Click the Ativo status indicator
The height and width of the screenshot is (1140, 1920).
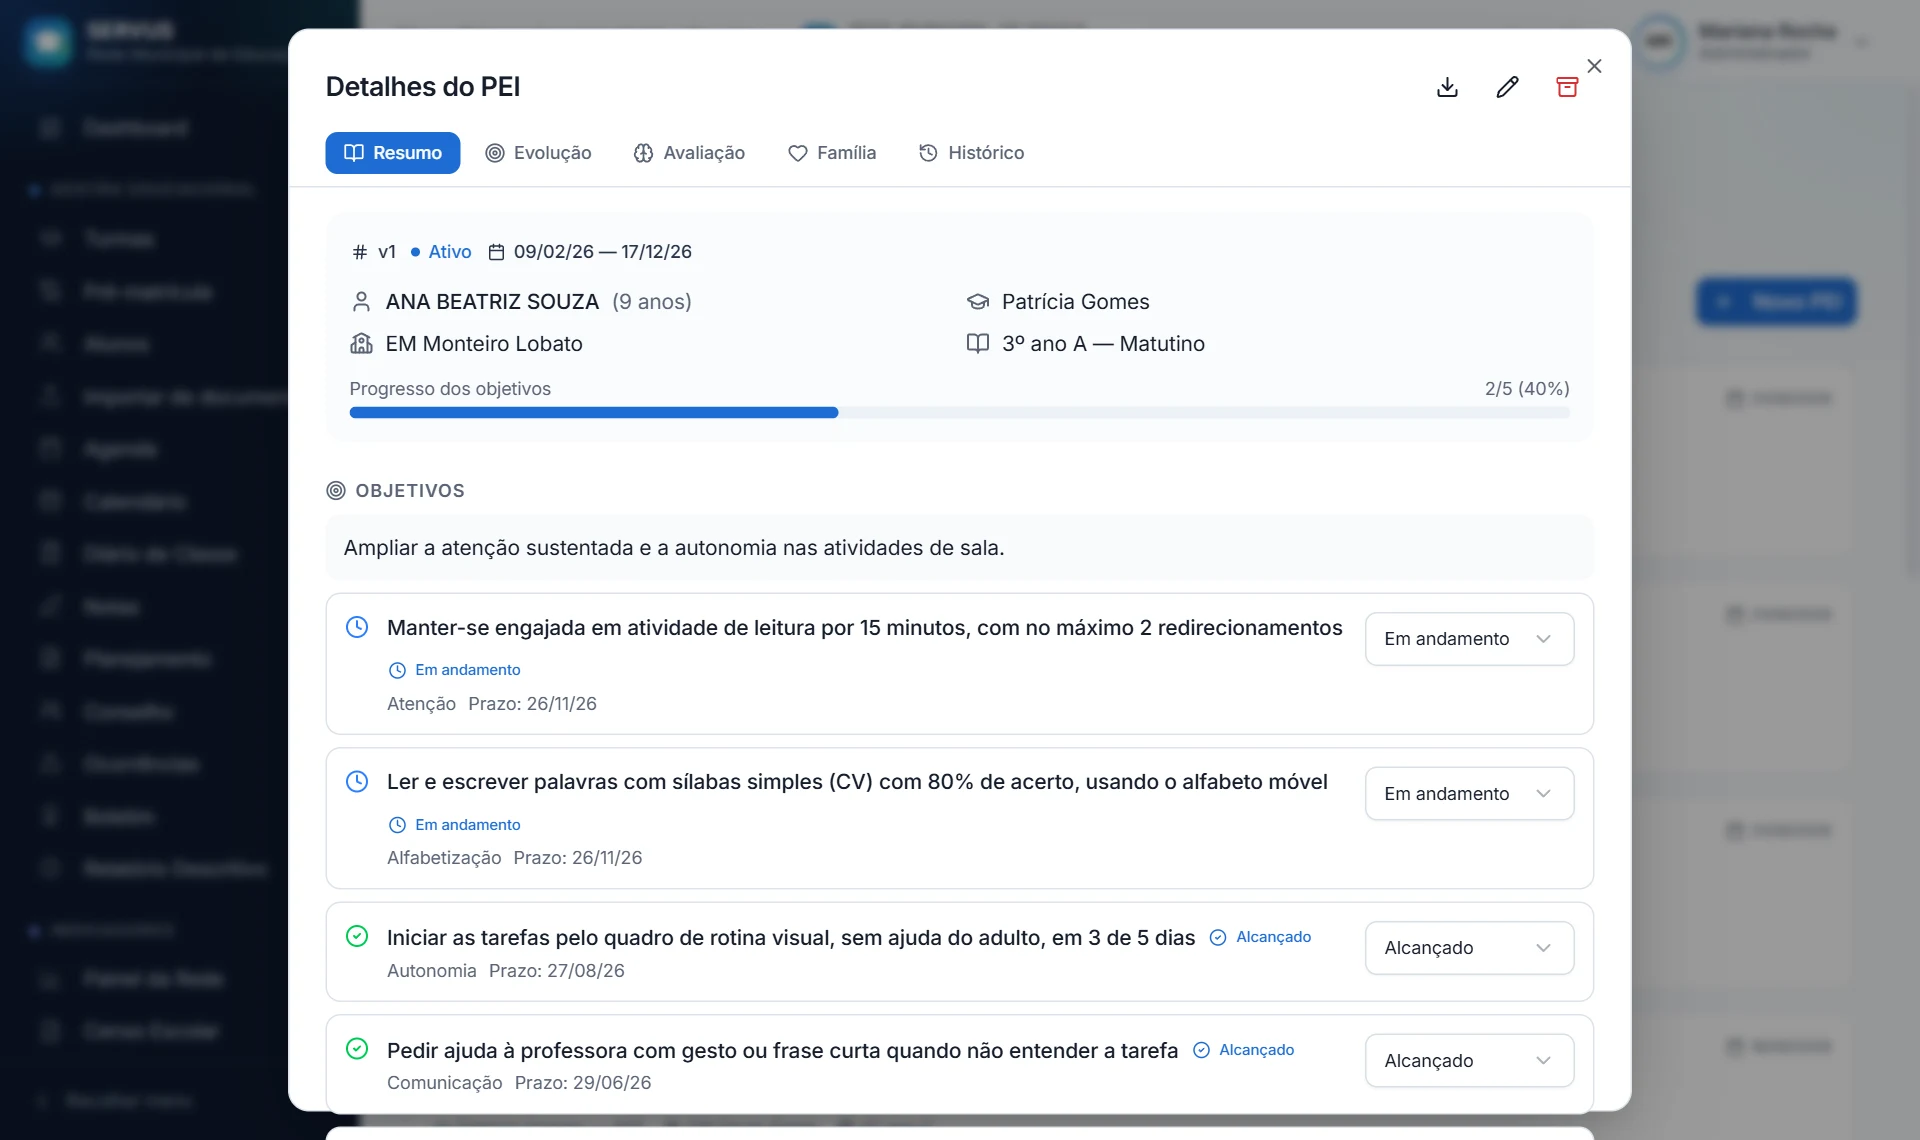tap(441, 252)
